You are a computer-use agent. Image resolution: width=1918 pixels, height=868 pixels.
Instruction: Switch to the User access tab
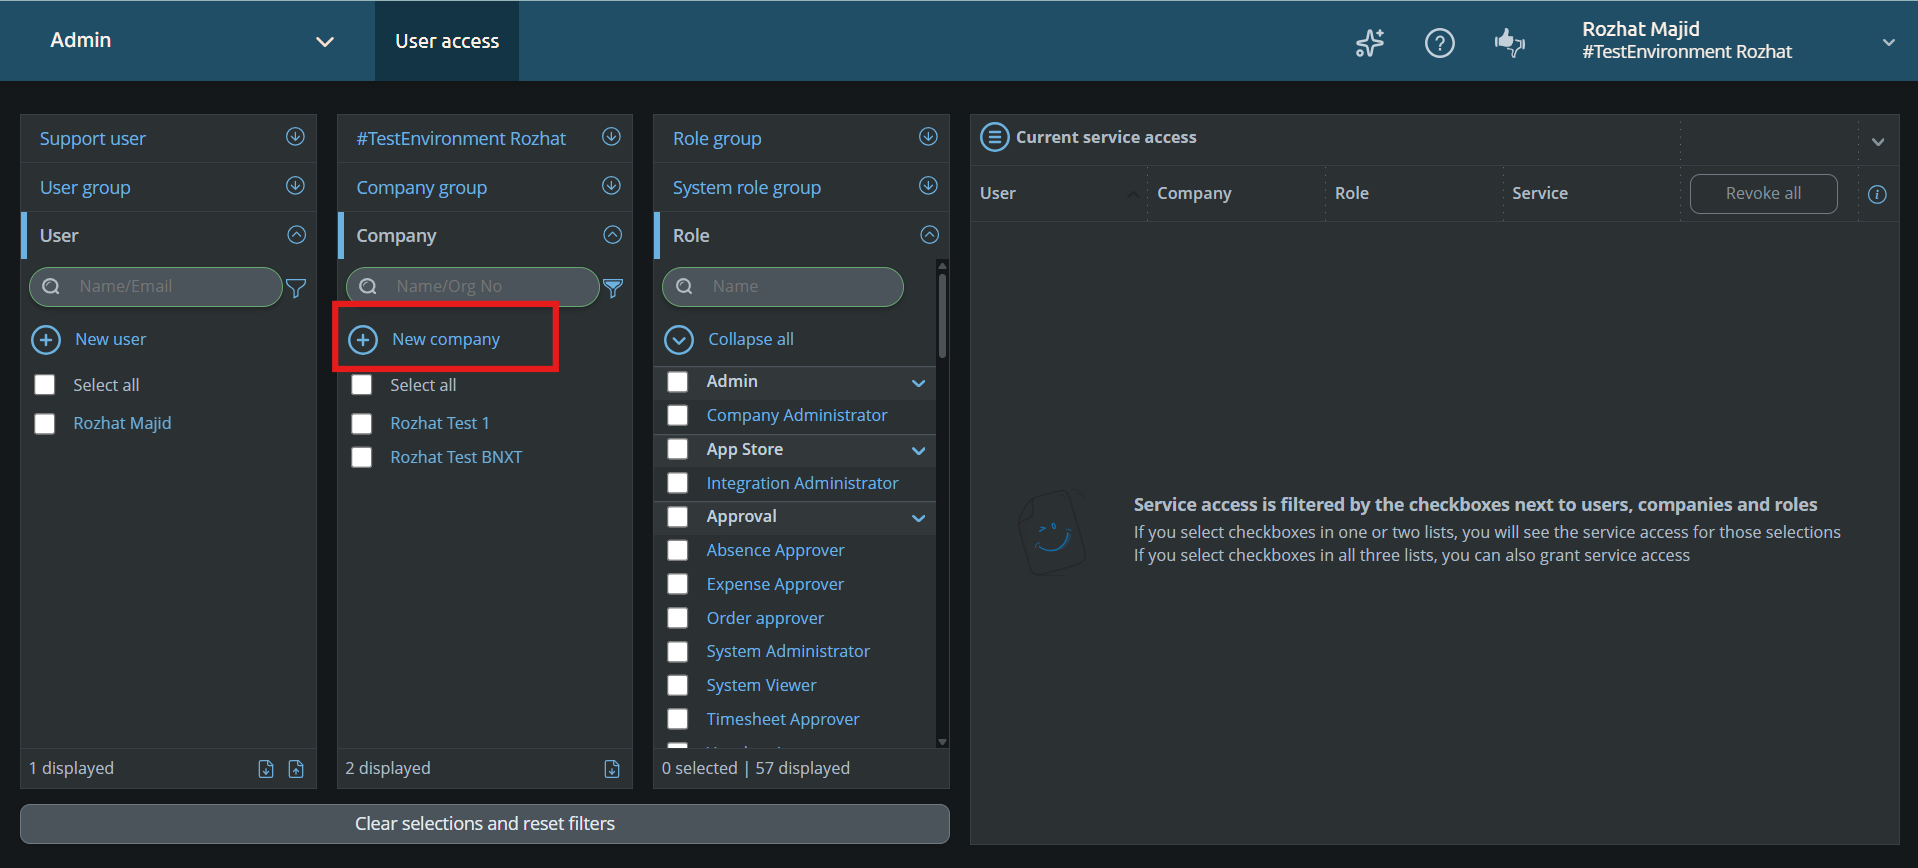coord(447,41)
